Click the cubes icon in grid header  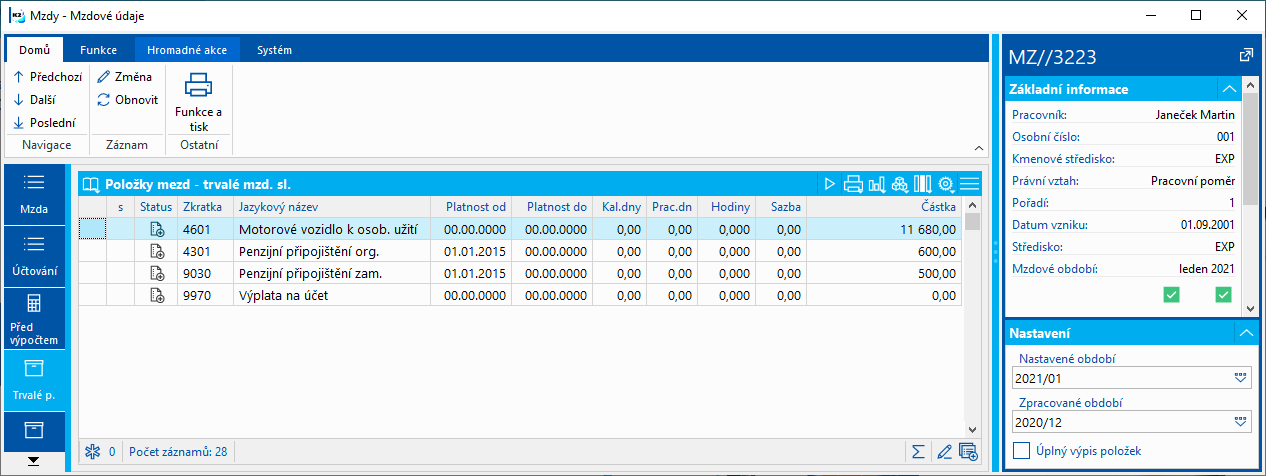click(x=900, y=184)
